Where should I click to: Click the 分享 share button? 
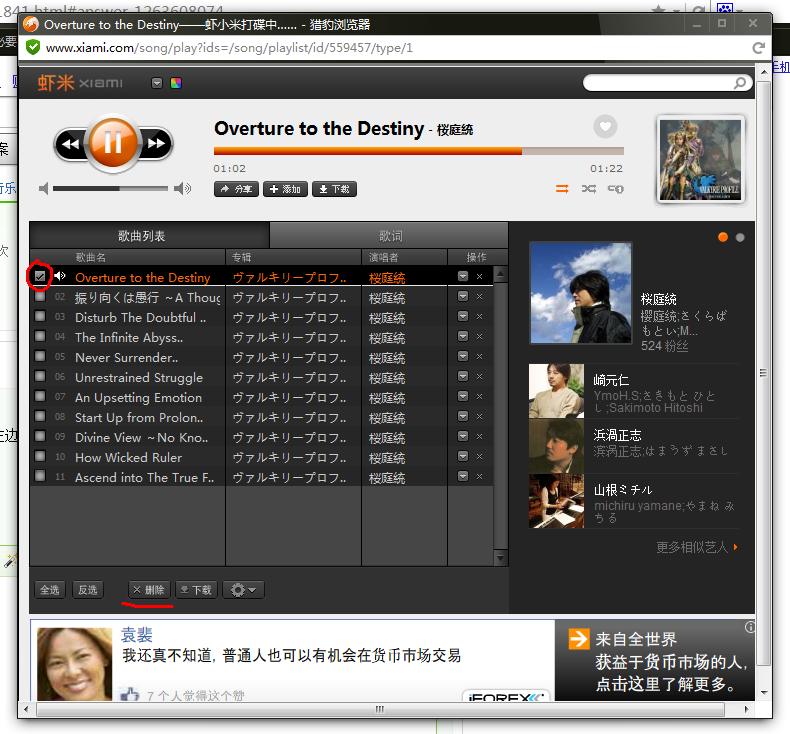click(x=236, y=189)
